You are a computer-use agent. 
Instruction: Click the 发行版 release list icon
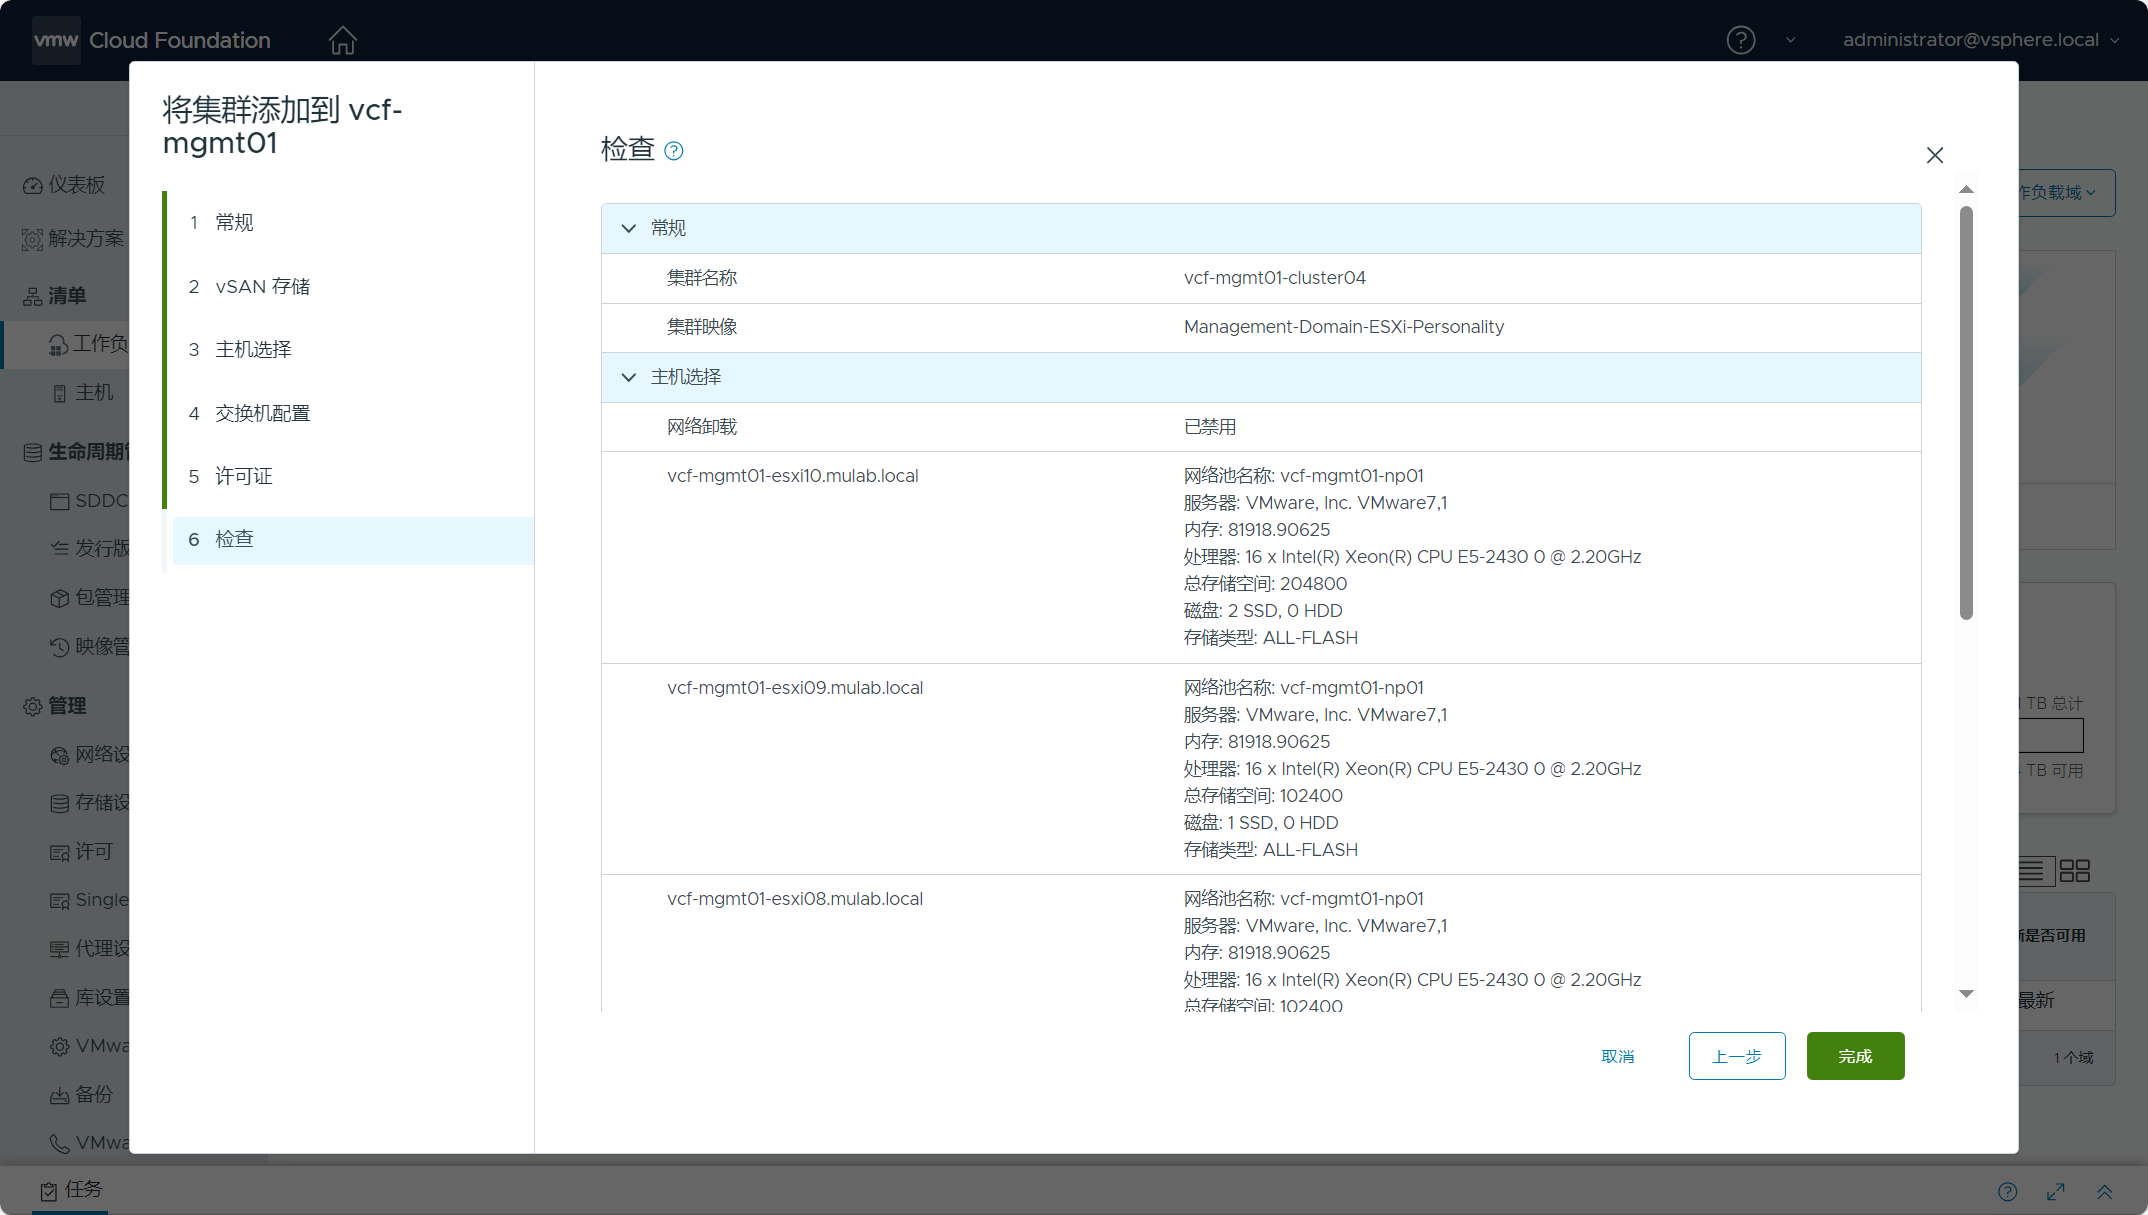pyautogui.click(x=60, y=548)
